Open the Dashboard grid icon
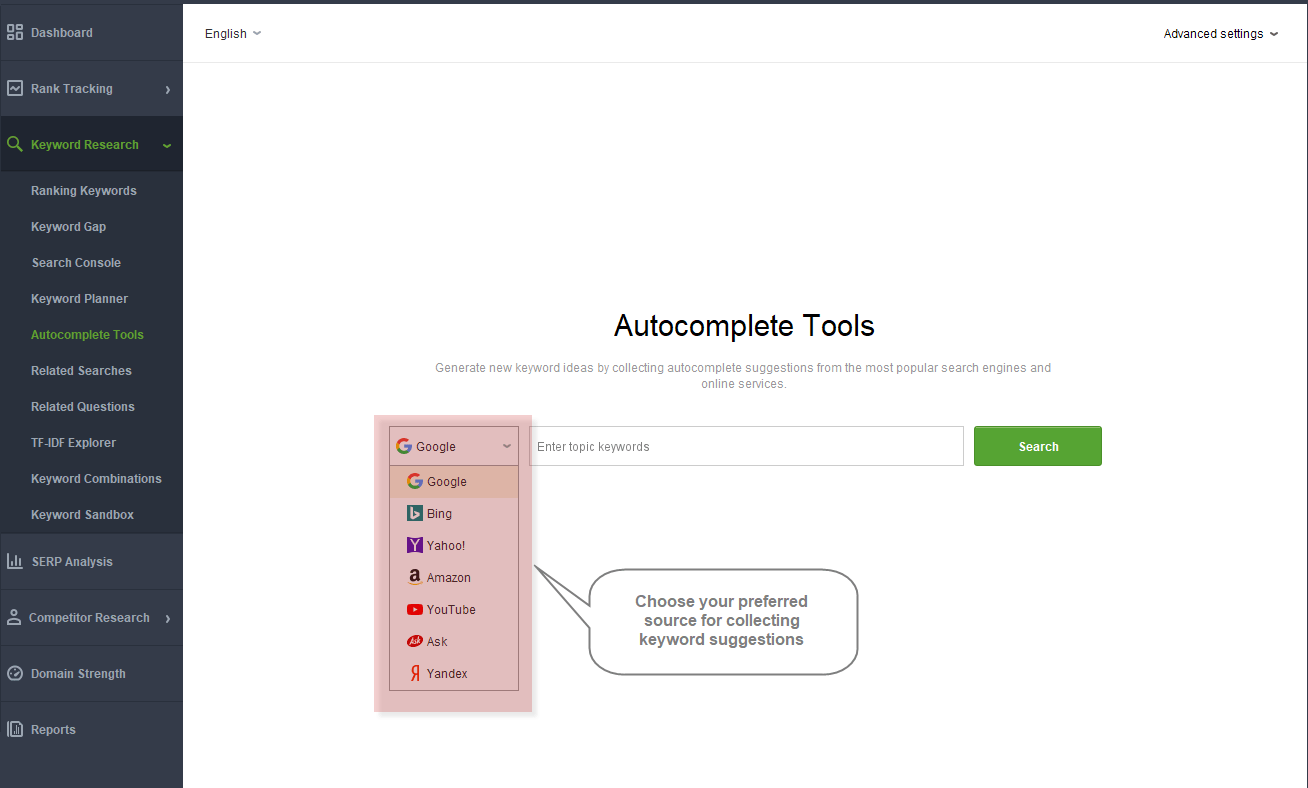Viewport: 1308px width, 788px height. coord(15,32)
